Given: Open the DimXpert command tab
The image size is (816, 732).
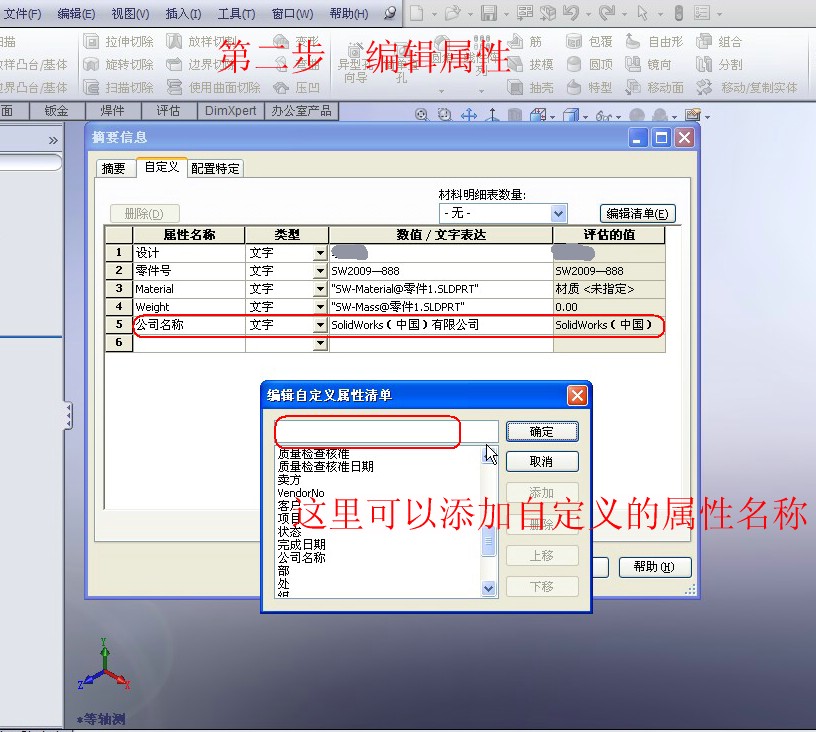Looking at the screenshot, I should click(x=231, y=110).
